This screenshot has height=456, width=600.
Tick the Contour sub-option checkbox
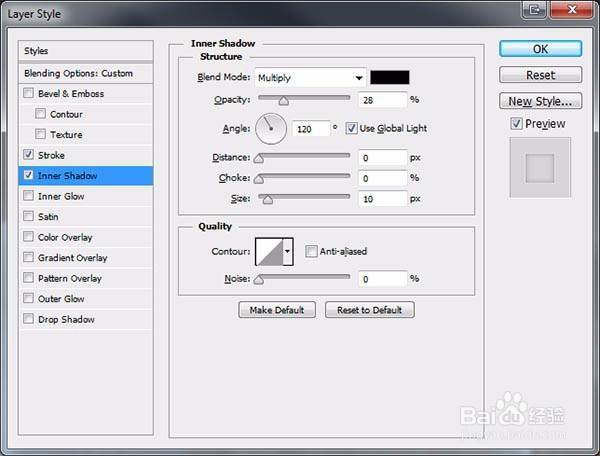click(x=40, y=114)
